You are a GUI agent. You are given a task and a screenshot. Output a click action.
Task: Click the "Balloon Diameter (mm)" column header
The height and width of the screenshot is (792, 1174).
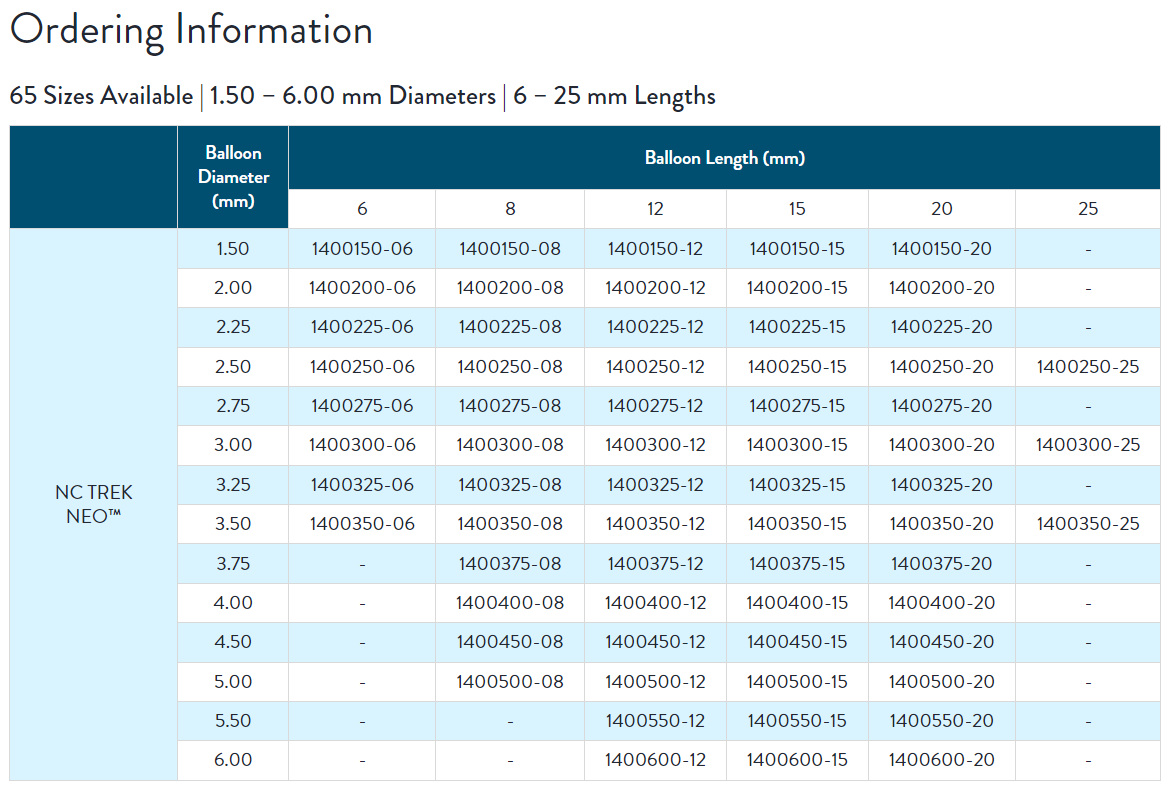pyautogui.click(x=233, y=177)
